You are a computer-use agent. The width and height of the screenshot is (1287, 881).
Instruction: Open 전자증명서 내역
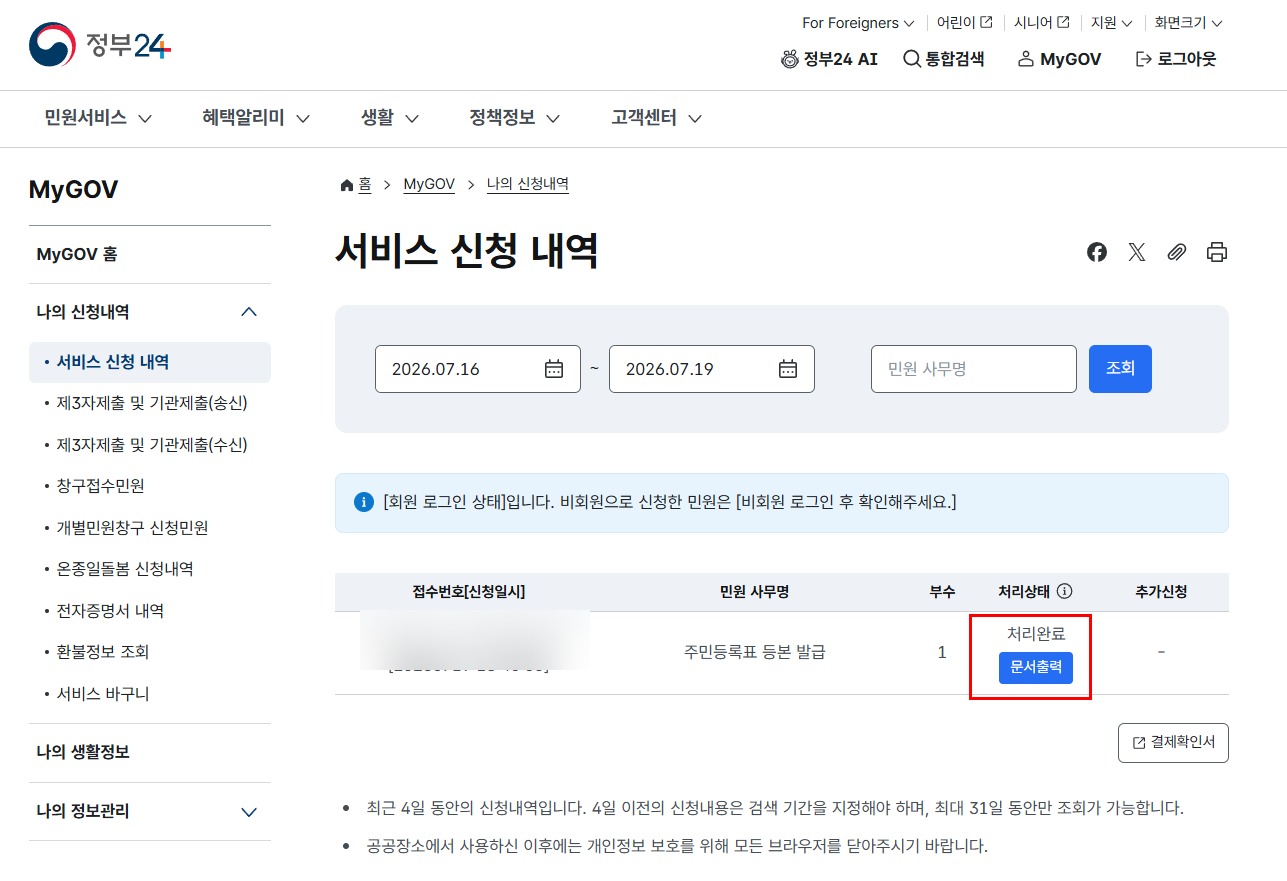coord(110,610)
